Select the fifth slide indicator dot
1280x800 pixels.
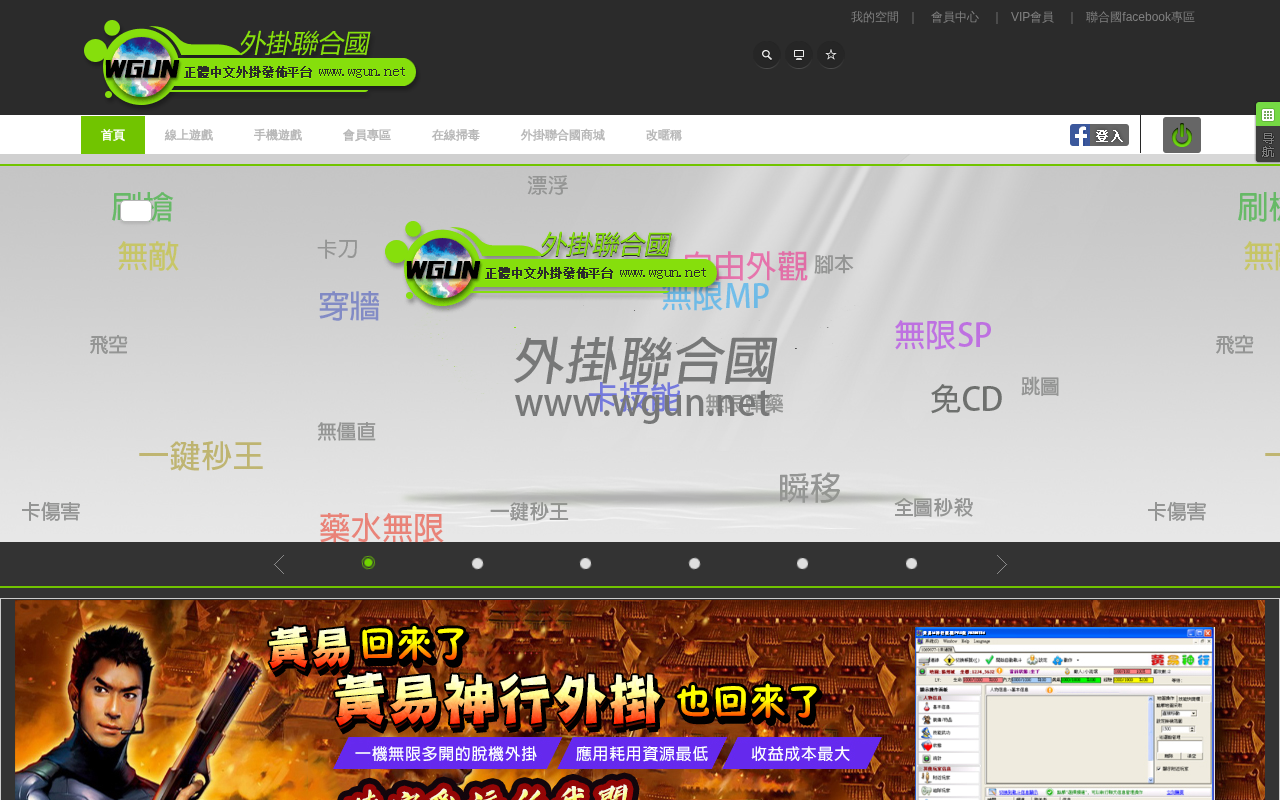tap(802, 564)
